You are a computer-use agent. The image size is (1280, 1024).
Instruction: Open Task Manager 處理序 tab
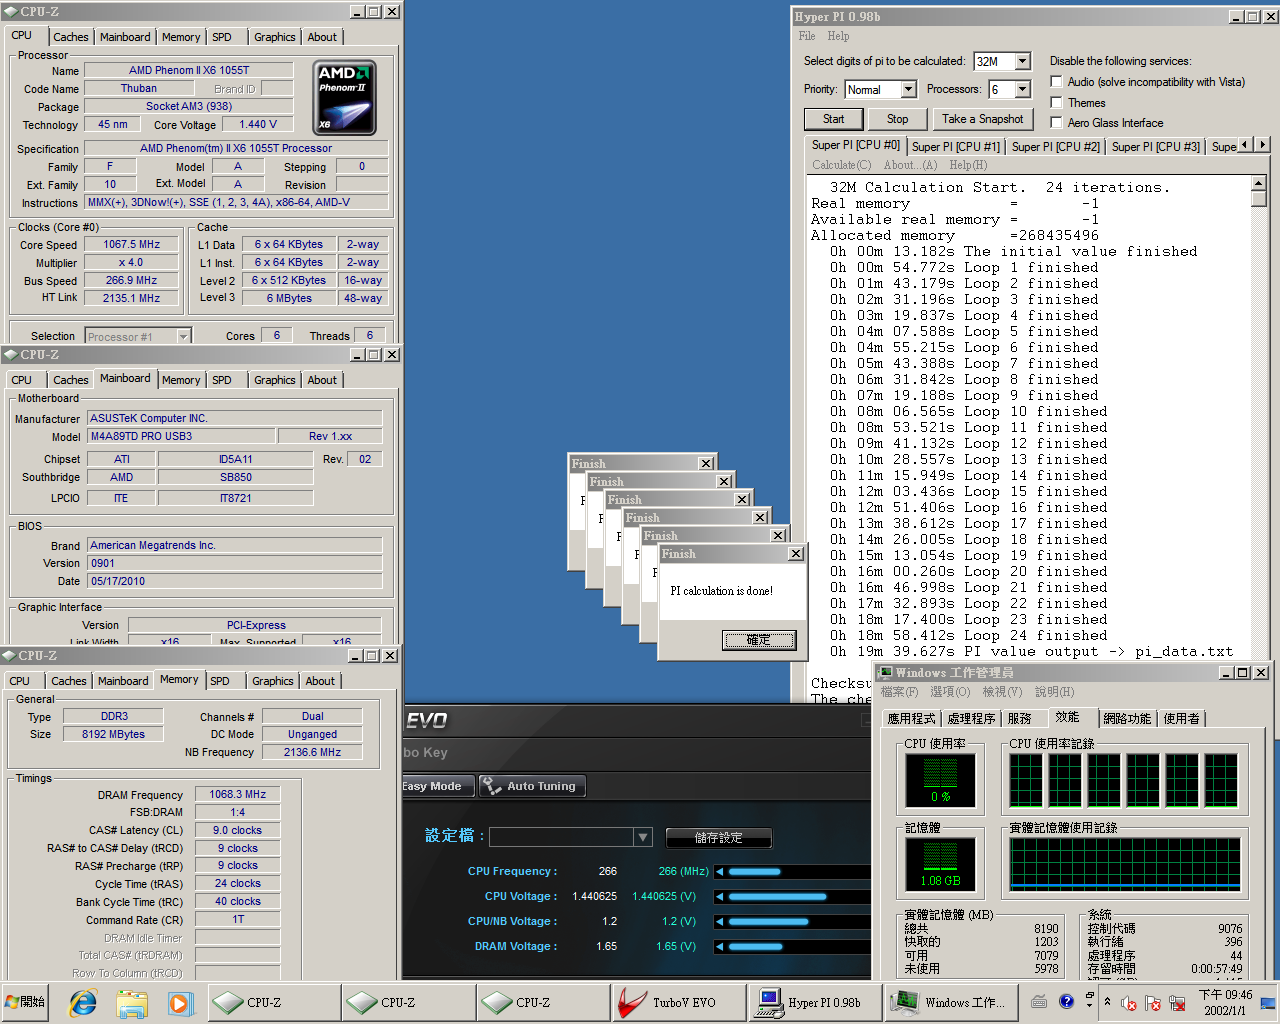[971, 718]
